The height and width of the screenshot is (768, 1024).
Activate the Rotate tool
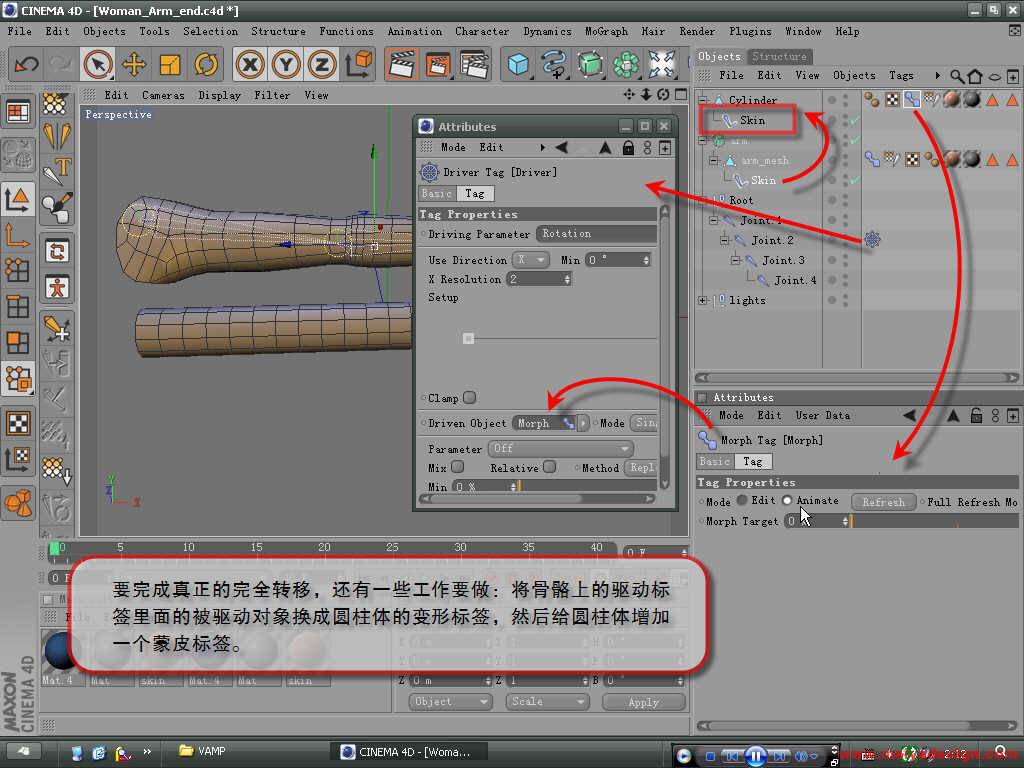click(206, 65)
